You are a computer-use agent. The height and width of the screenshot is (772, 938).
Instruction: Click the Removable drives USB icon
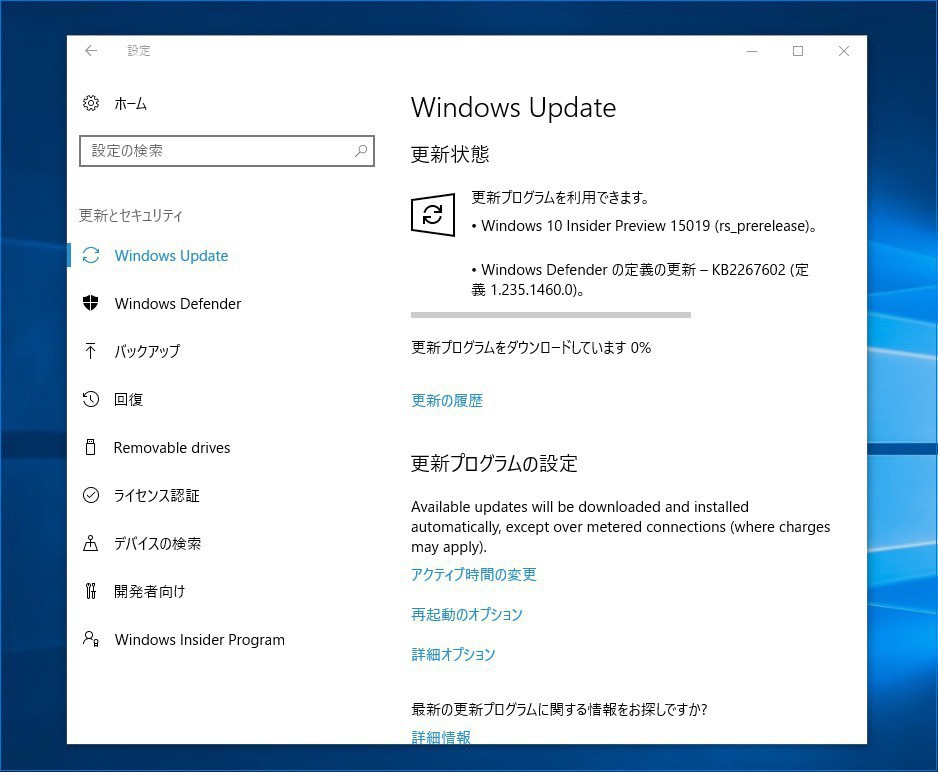point(90,447)
